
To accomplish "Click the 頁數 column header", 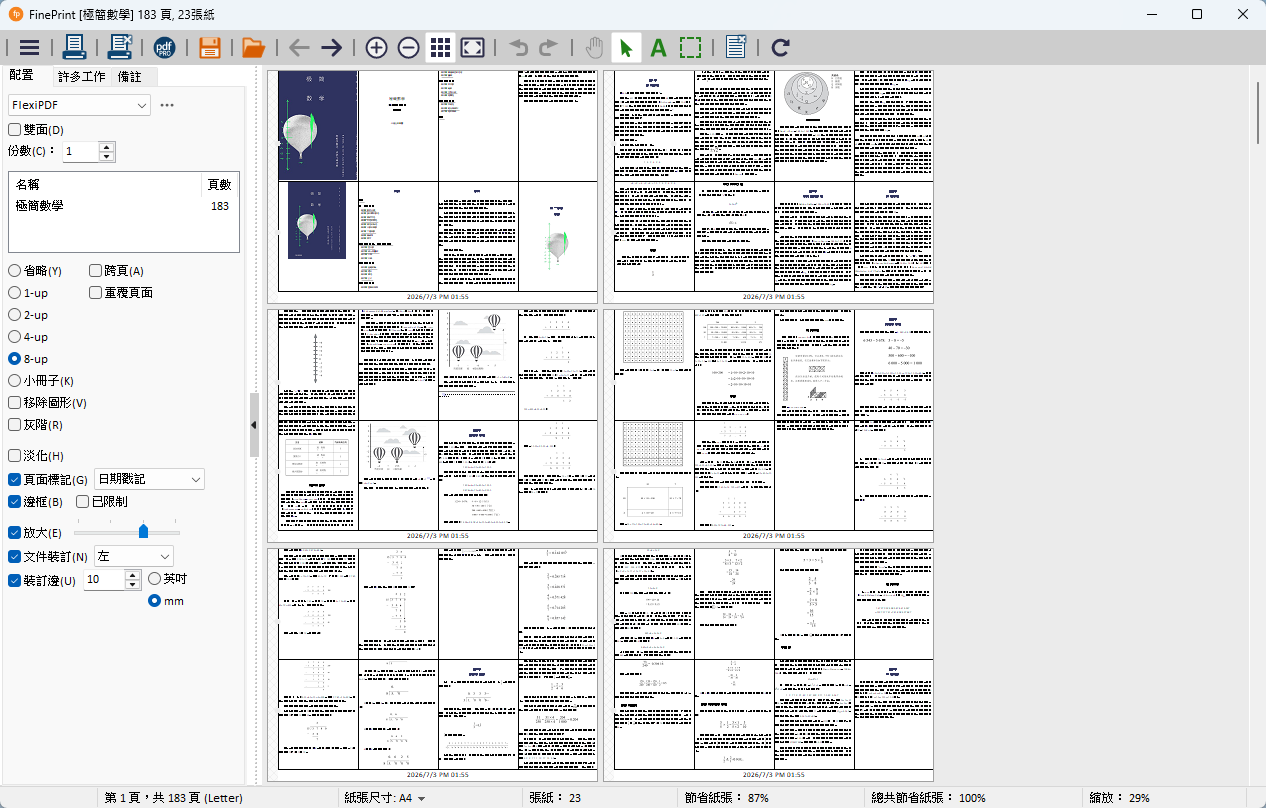I will tap(219, 184).
